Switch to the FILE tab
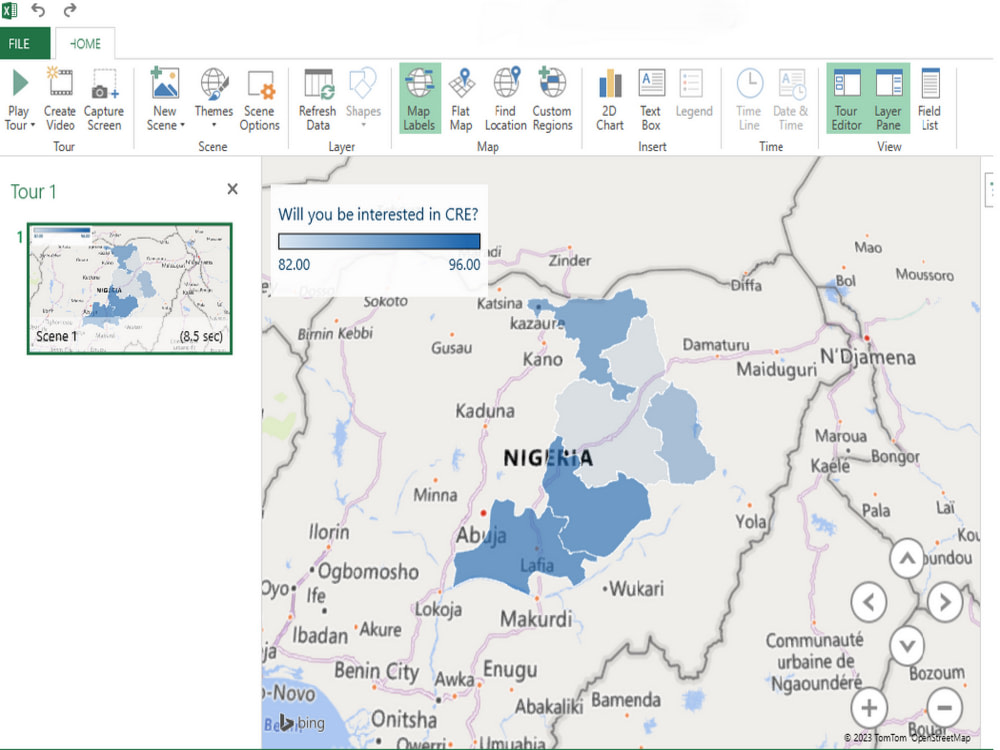1000x750 pixels. [25, 43]
